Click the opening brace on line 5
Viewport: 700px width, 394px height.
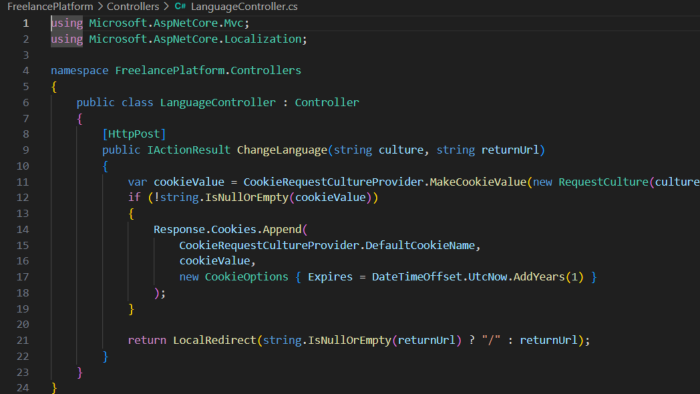54,87
